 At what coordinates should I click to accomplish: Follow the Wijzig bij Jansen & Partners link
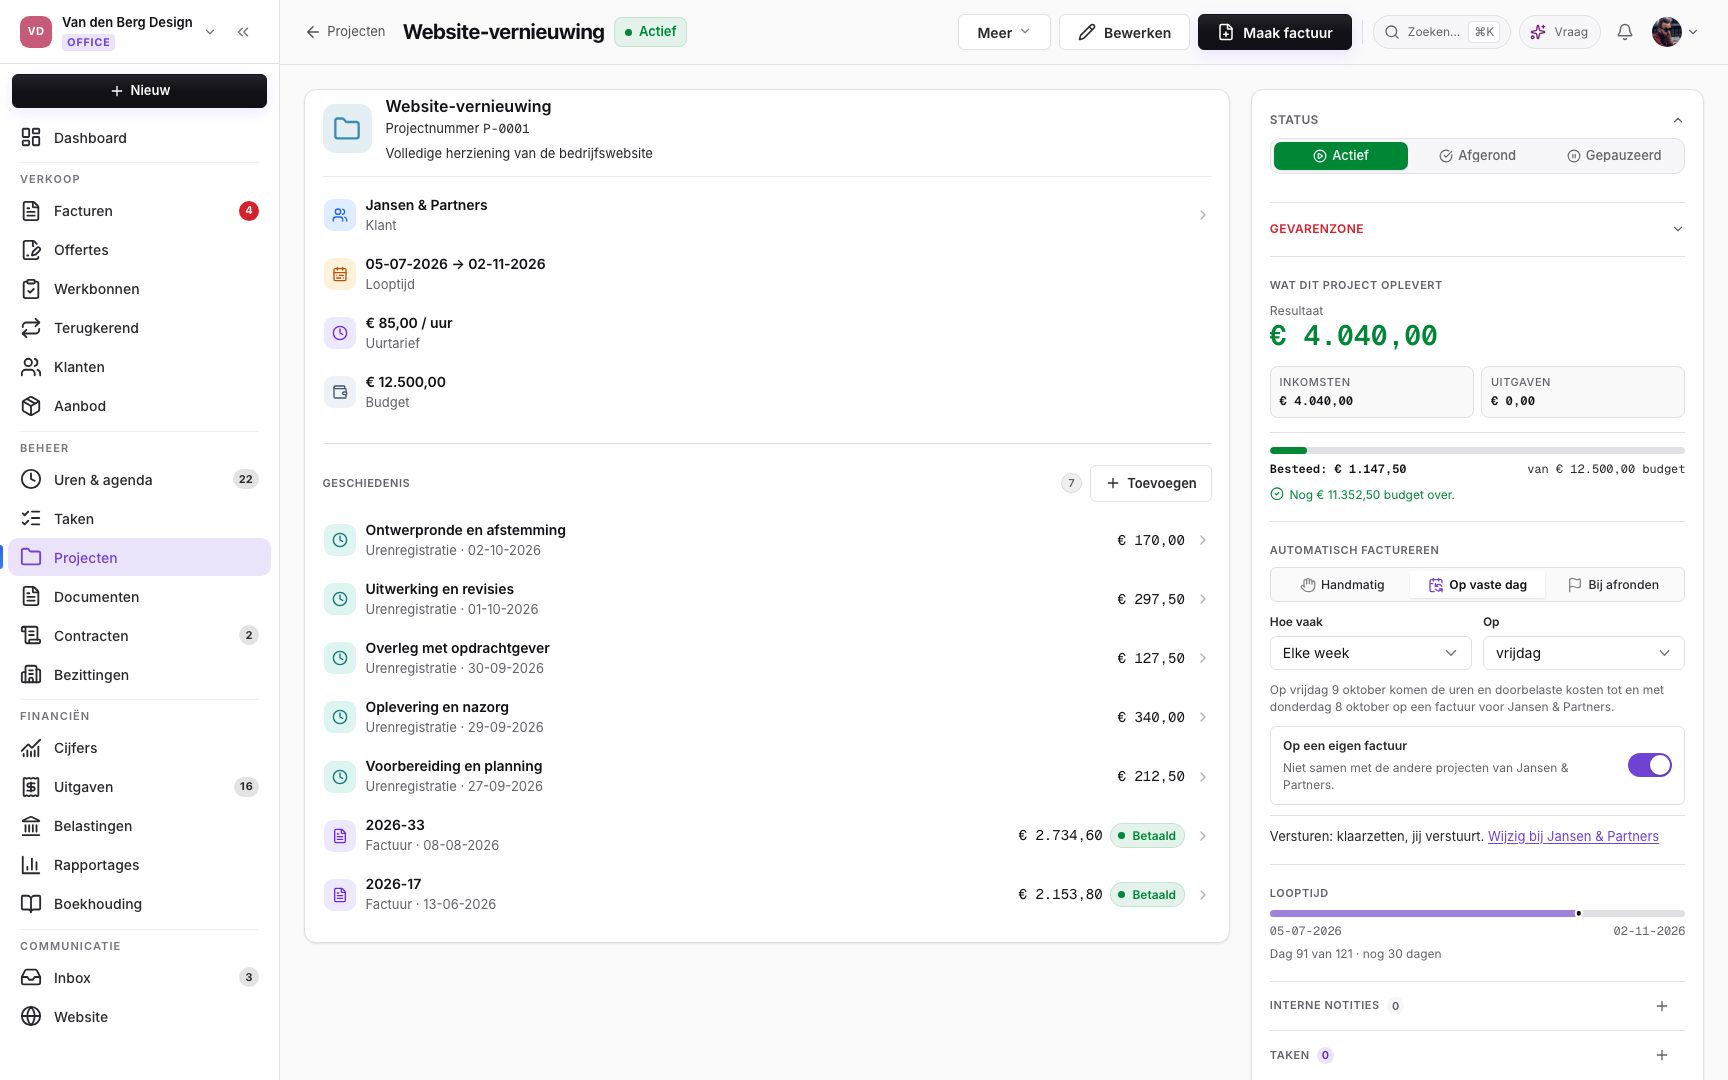[x=1573, y=836]
